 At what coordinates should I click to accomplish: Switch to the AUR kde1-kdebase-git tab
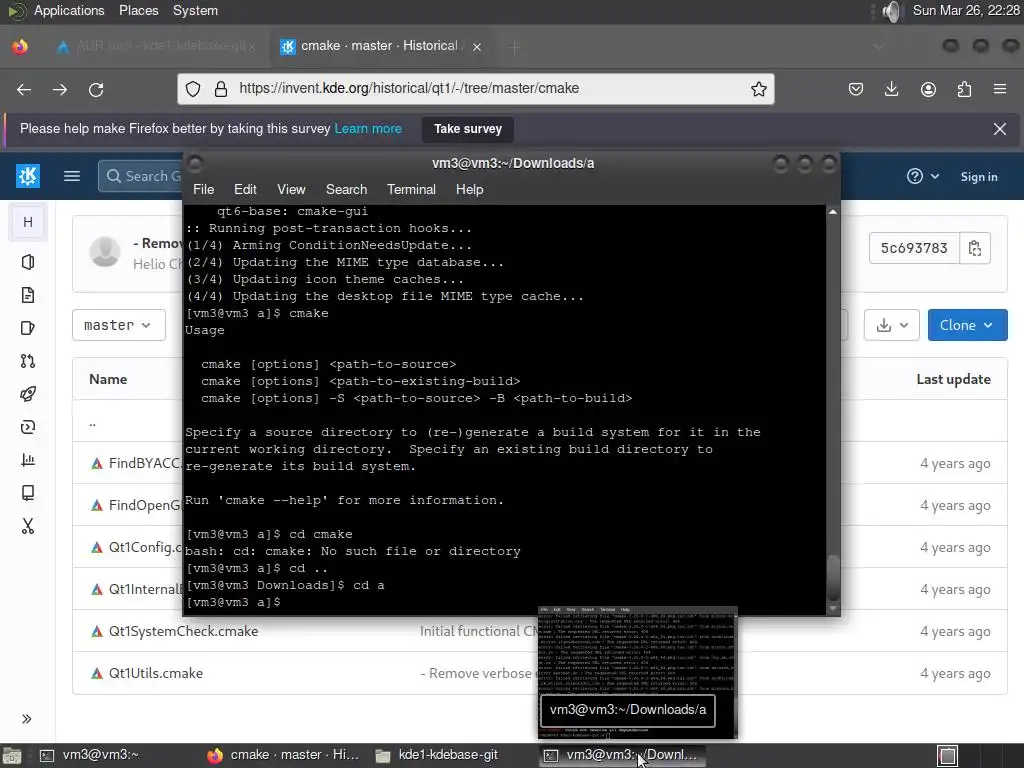153,46
